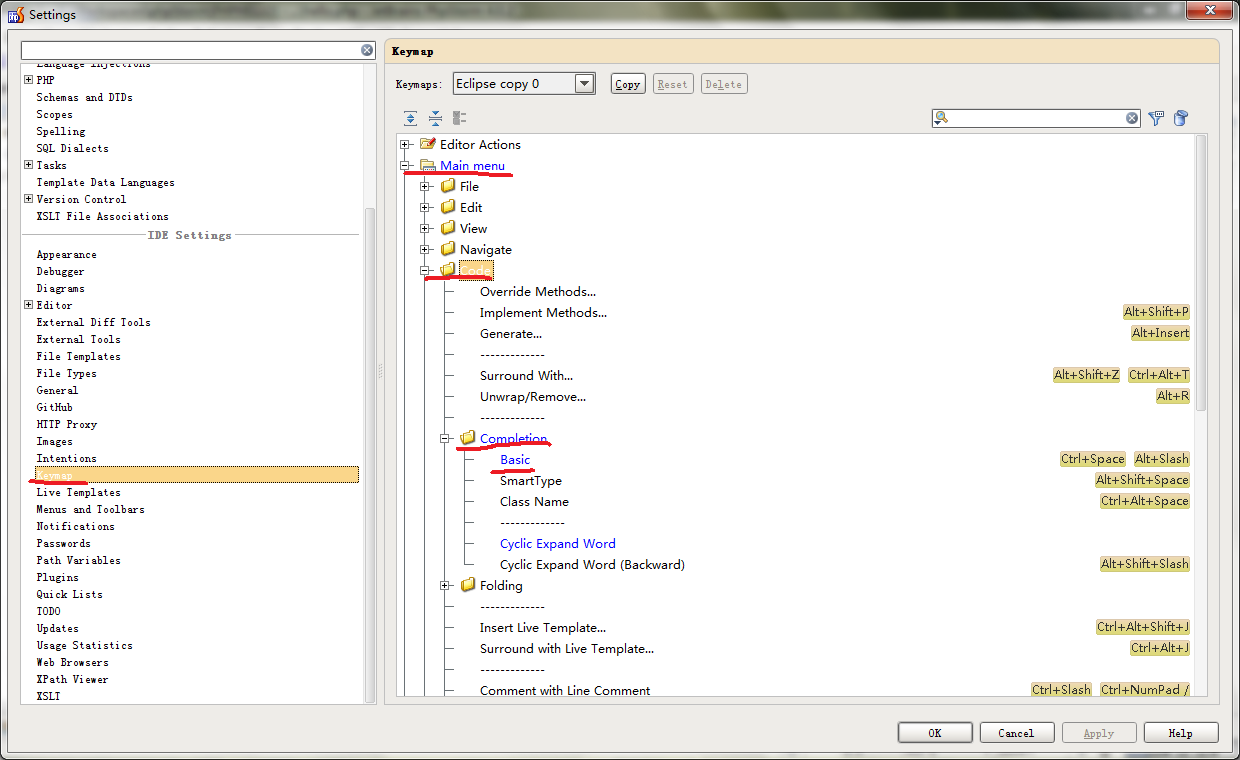Screen dimensions: 1240x760
Task: Open the Plugins settings page
Action: click(x=57, y=577)
